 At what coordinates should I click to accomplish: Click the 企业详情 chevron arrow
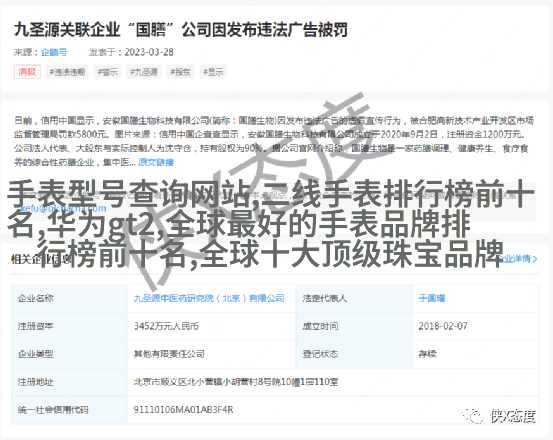(x=535, y=259)
